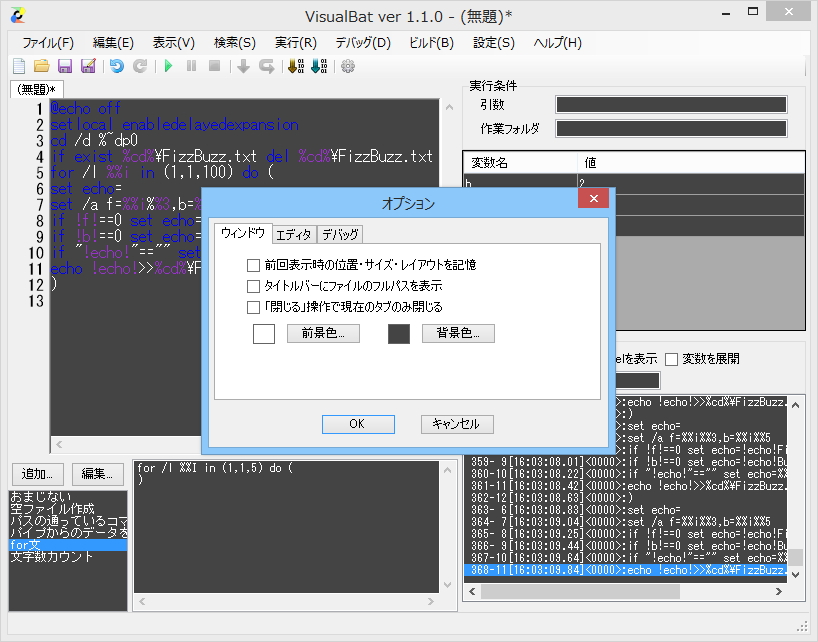818x642 pixels.
Task: Select 文字数カウント snippet entry
Action: pyautogui.click(x=68, y=557)
